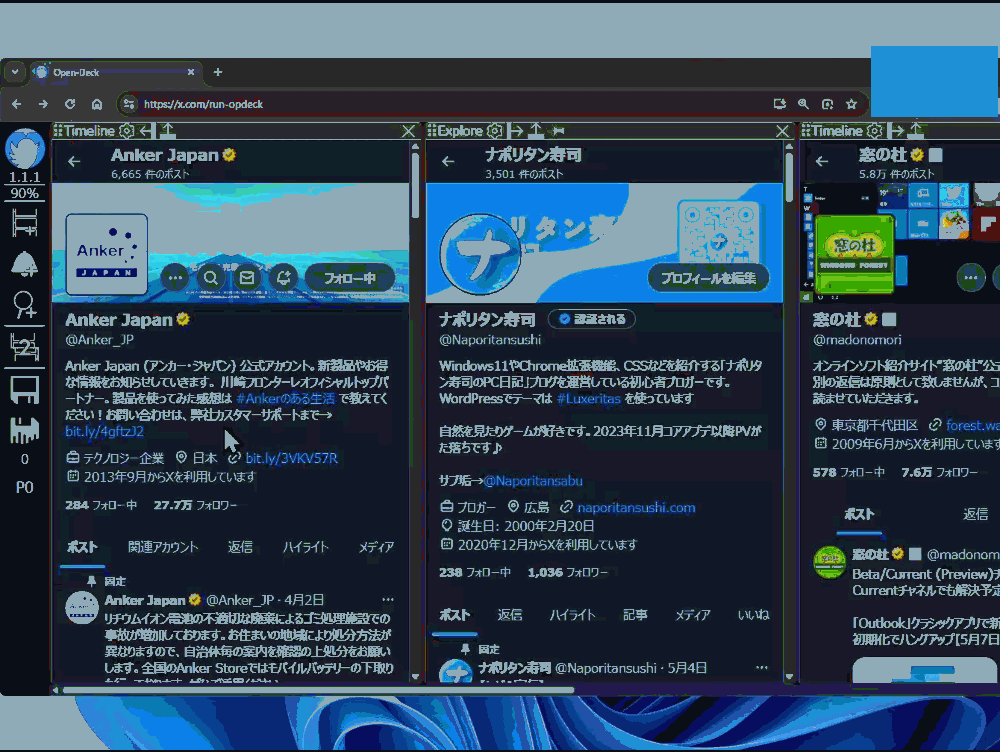Image resolution: width=1000 pixels, height=752 pixels.
Task: Go back using arrow beside Anker Japan title
Action: [75, 161]
